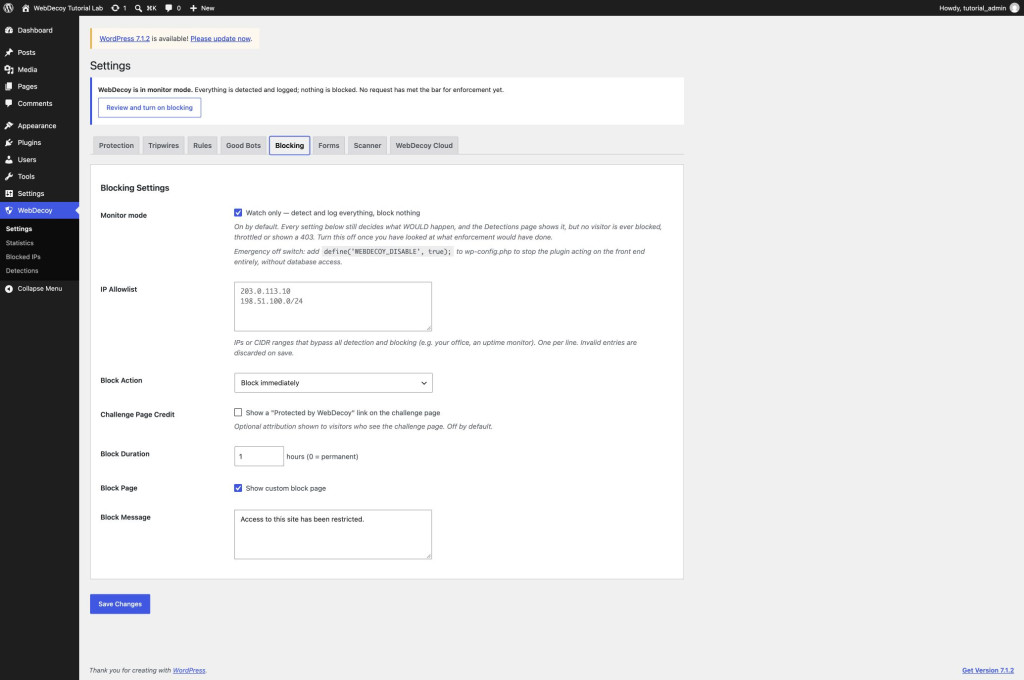Switch to the Rules tab
Image resolution: width=1024 pixels, height=680 pixels.
[x=202, y=146]
